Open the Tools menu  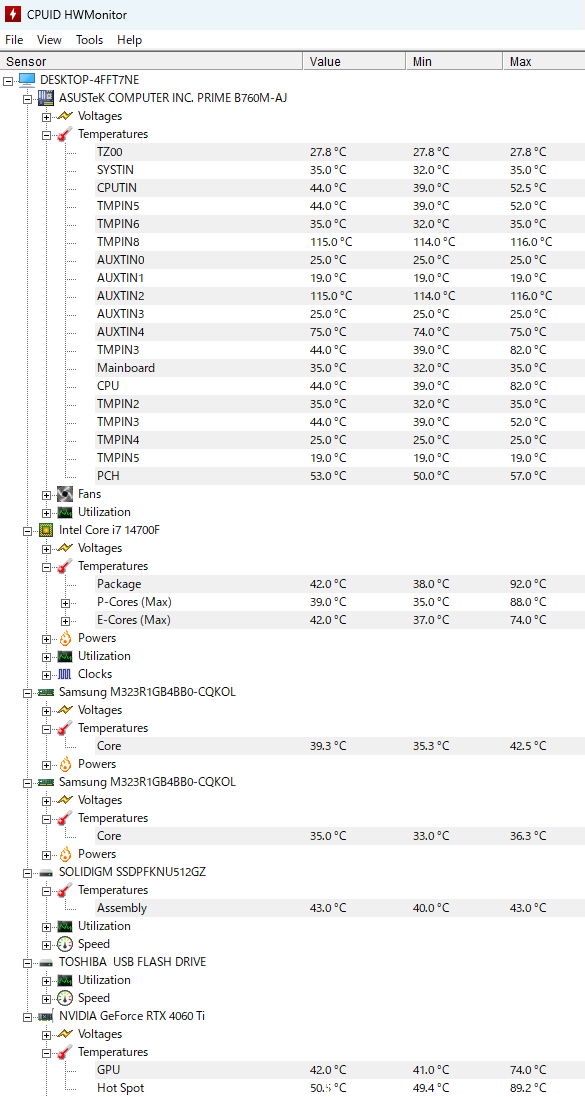90,40
